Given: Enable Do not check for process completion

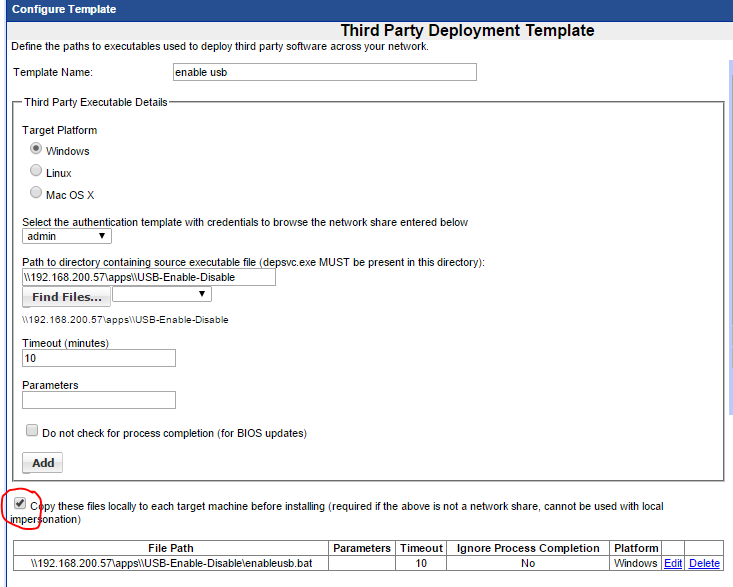Looking at the screenshot, I should (x=32, y=432).
